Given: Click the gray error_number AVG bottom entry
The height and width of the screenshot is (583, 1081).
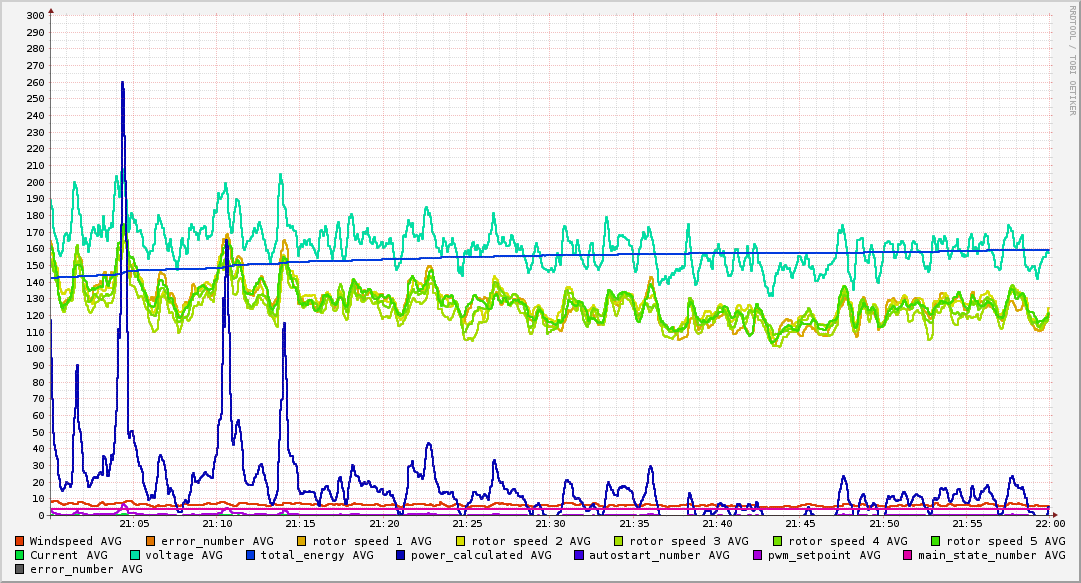Looking at the screenshot, I should coord(79,569).
